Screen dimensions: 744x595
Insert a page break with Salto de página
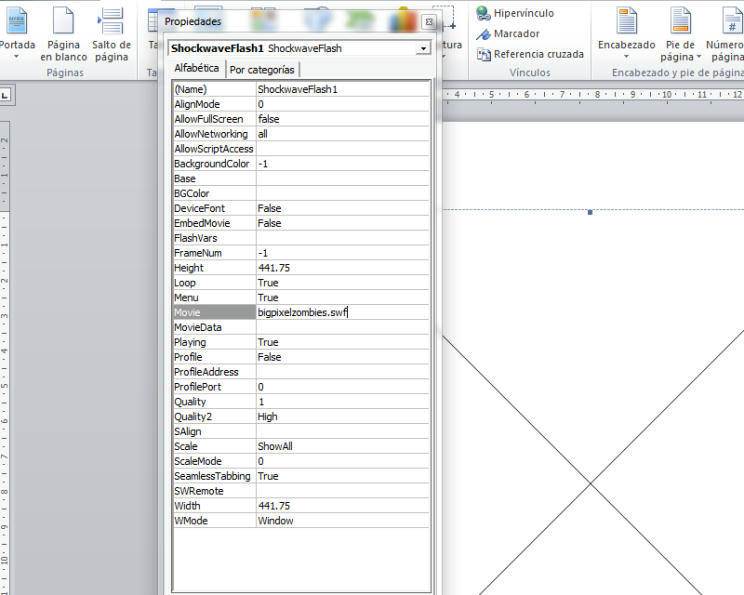pyautogui.click(x=111, y=34)
